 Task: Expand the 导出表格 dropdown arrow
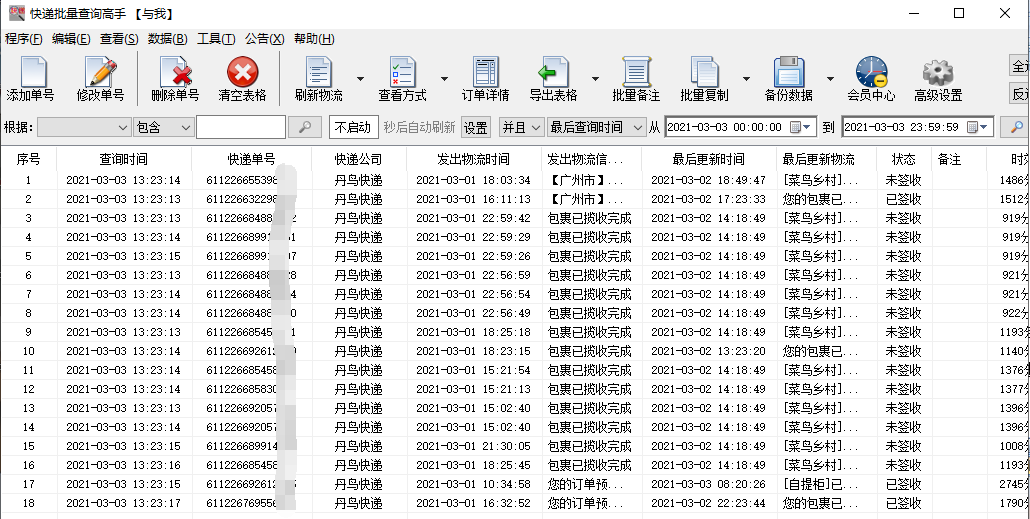595,79
